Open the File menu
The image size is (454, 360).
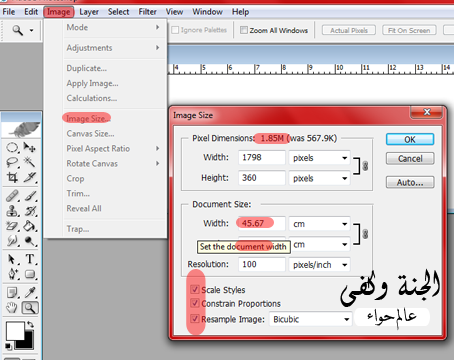9,12
